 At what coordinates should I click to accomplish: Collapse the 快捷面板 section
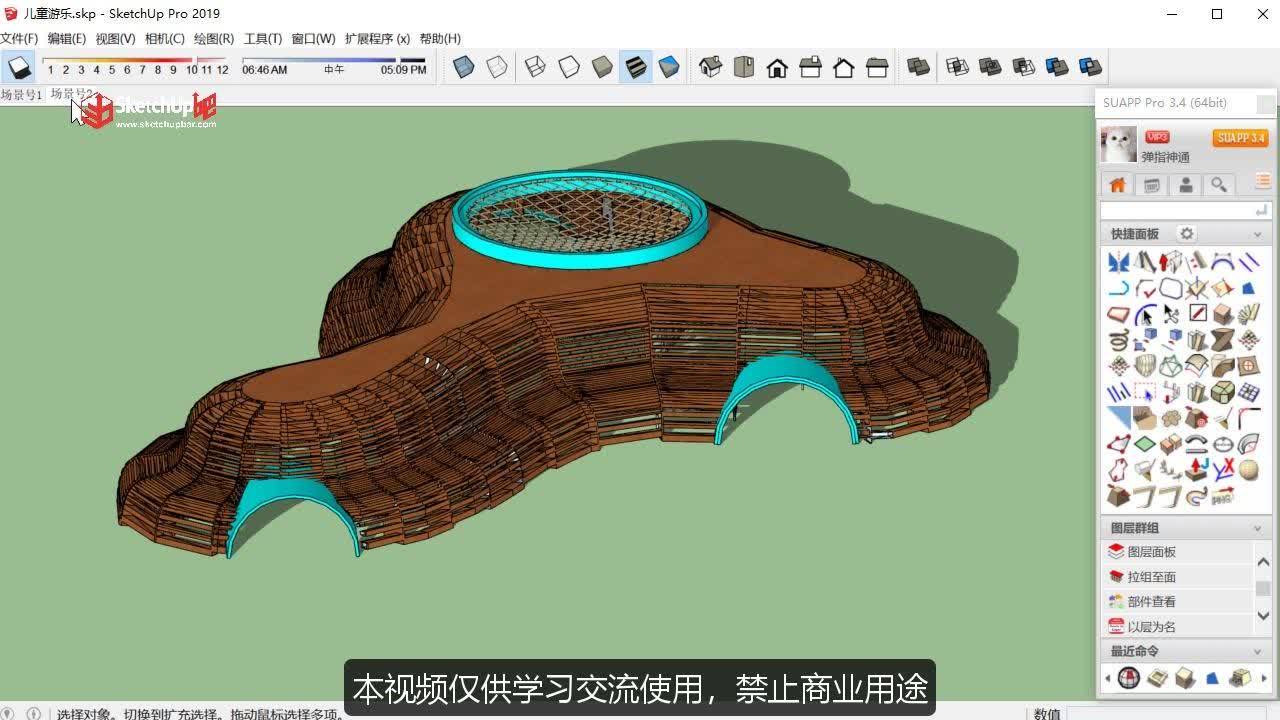1257,233
